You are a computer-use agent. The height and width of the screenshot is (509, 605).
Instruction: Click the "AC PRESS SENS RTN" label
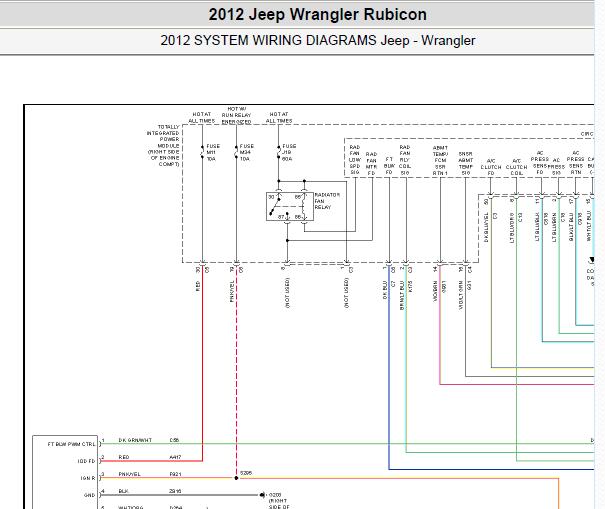pyautogui.click(x=576, y=162)
